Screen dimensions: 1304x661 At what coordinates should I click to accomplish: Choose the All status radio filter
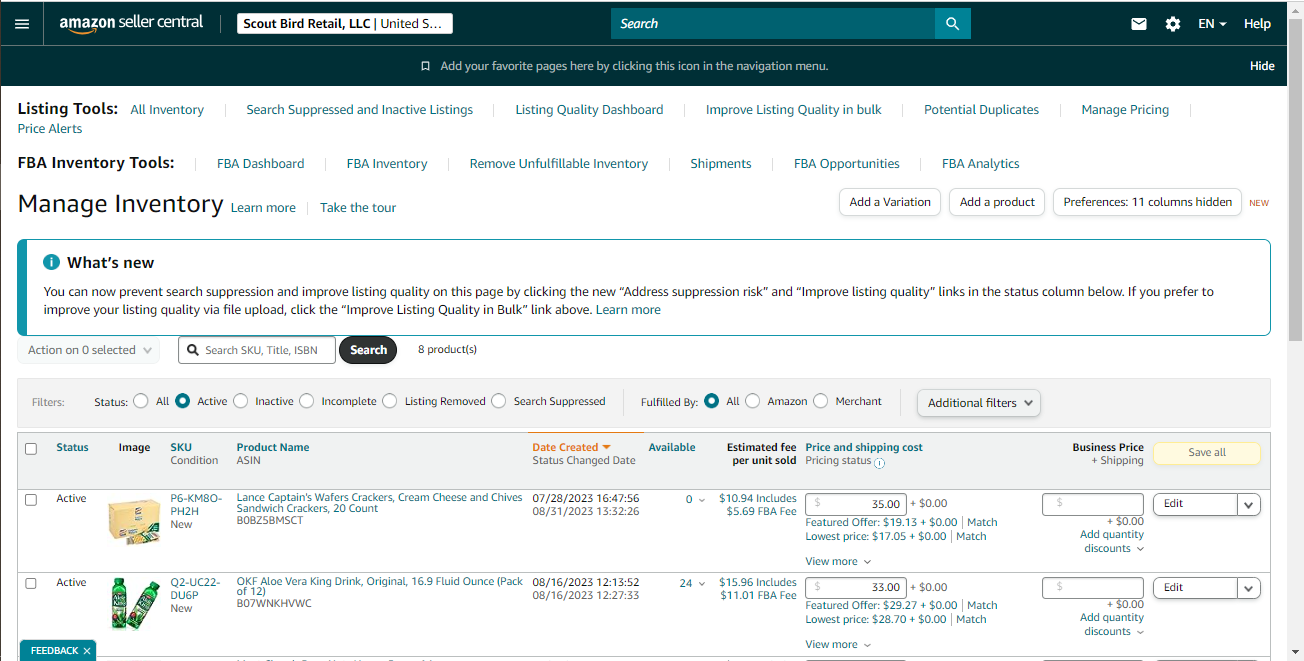click(x=141, y=401)
